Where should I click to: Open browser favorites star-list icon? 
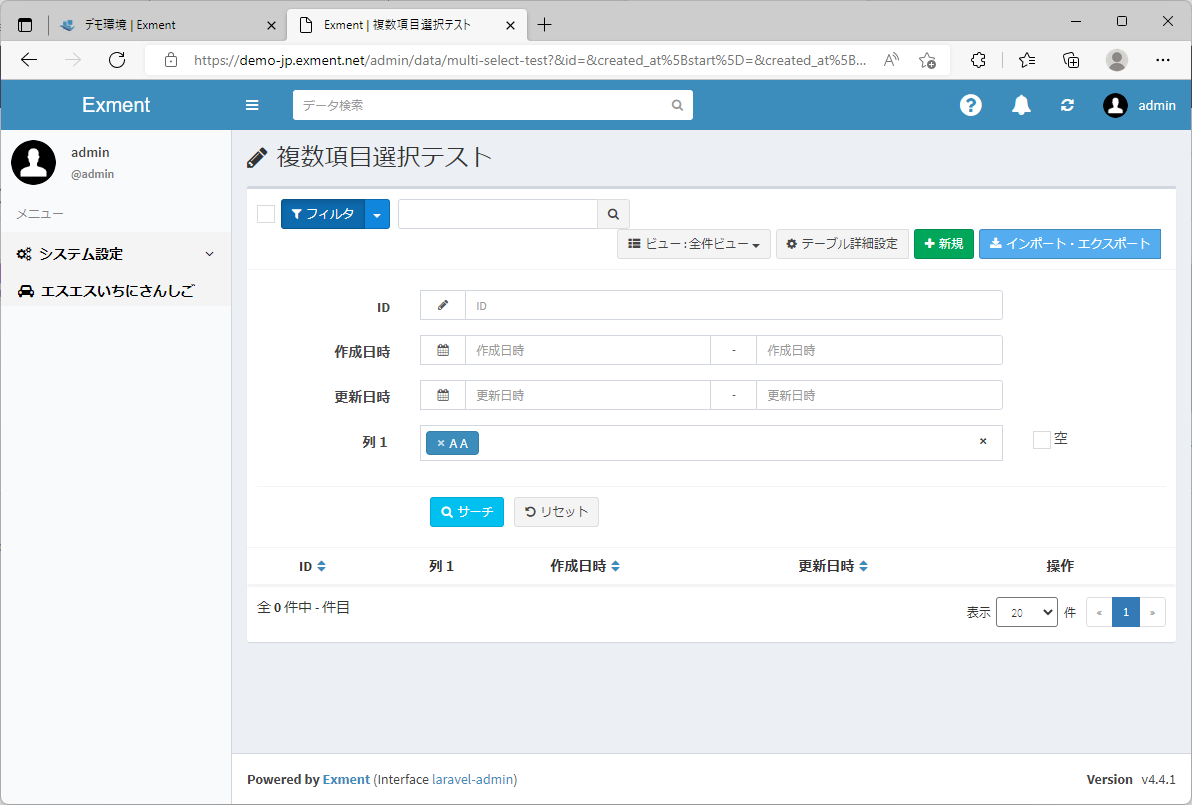pyautogui.click(x=1026, y=60)
